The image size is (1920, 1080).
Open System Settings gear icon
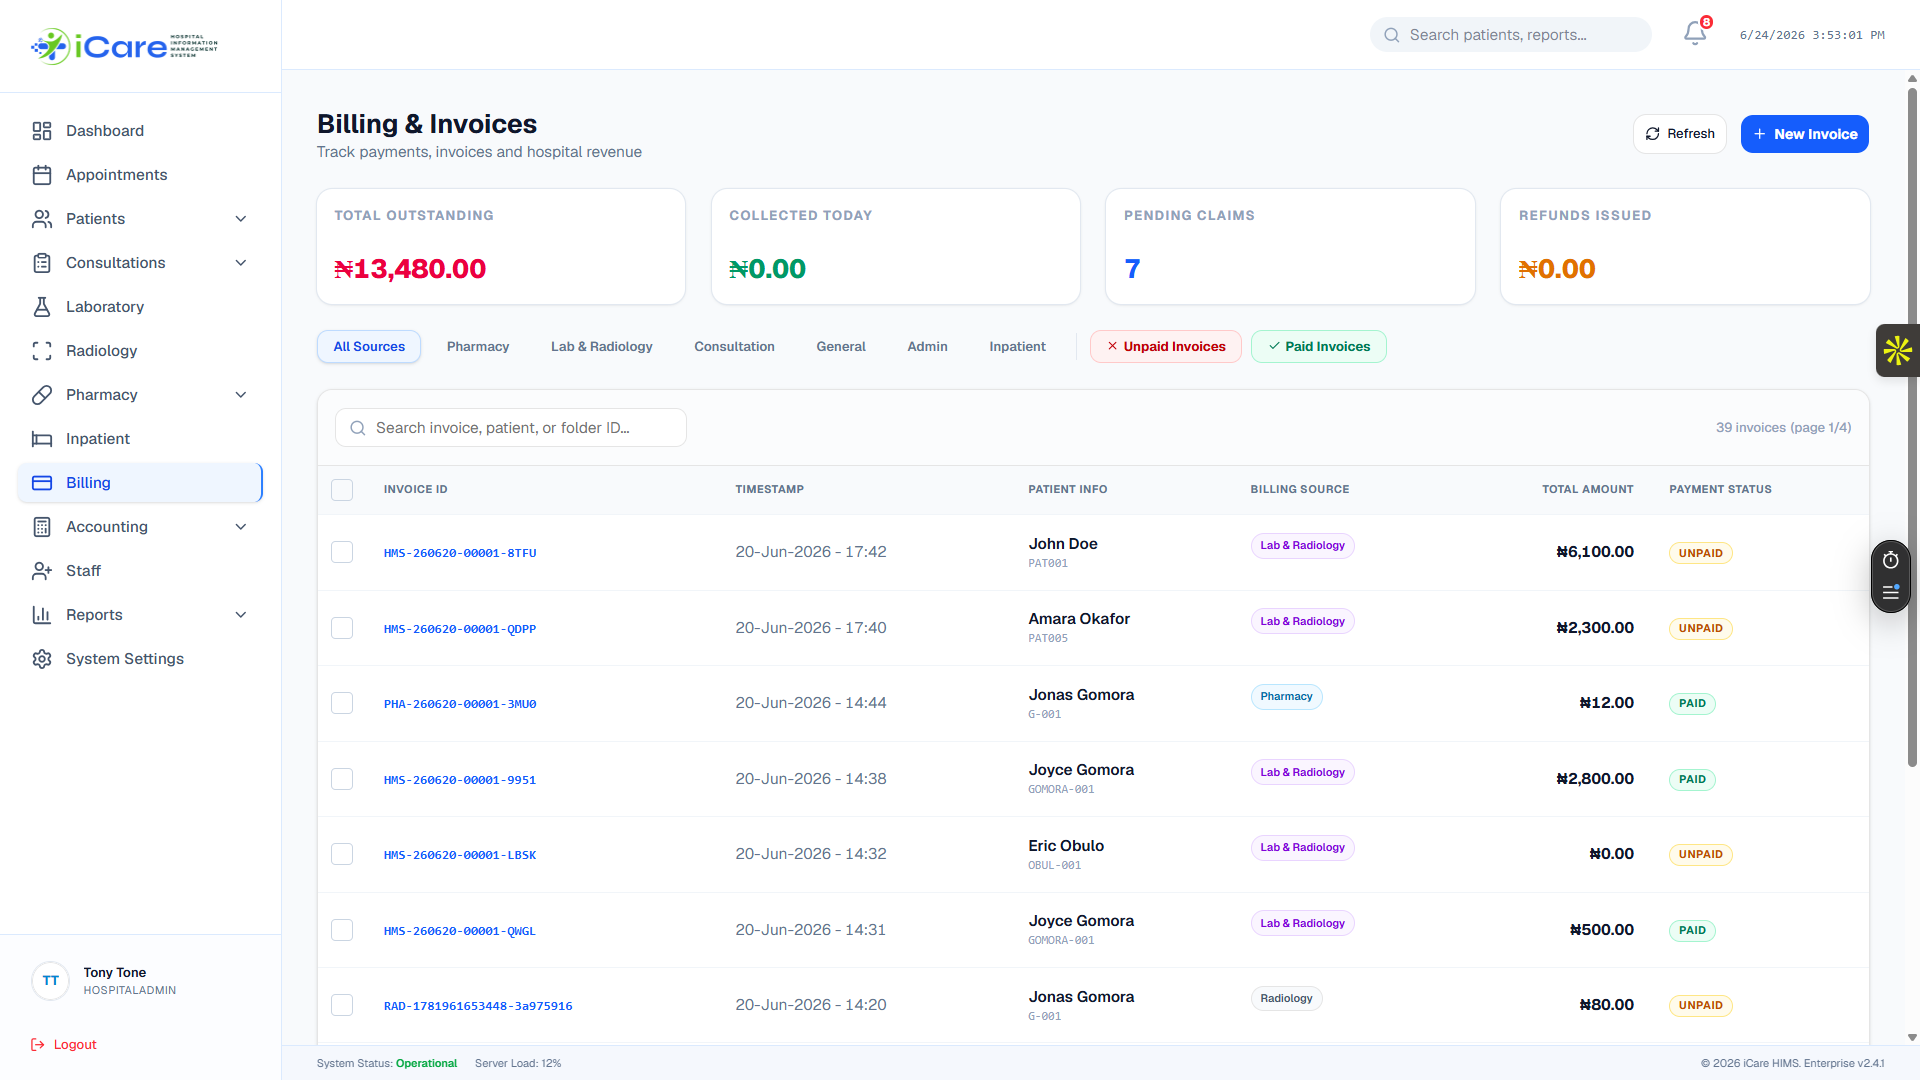42,659
